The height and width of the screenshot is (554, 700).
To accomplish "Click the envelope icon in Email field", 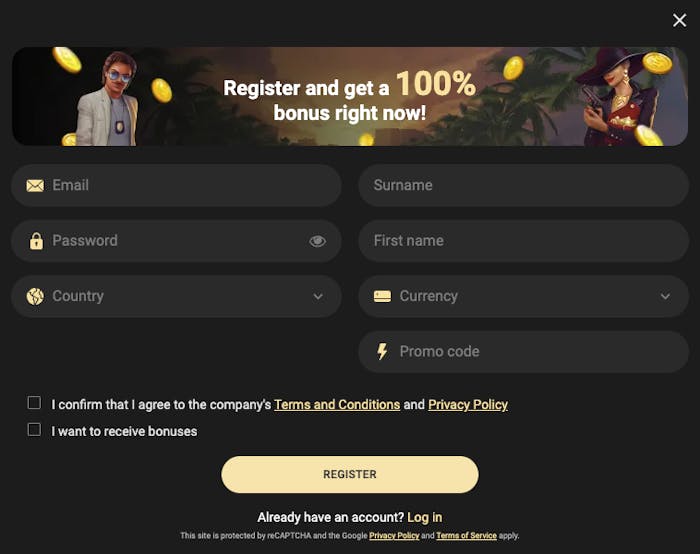I will click(35, 186).
